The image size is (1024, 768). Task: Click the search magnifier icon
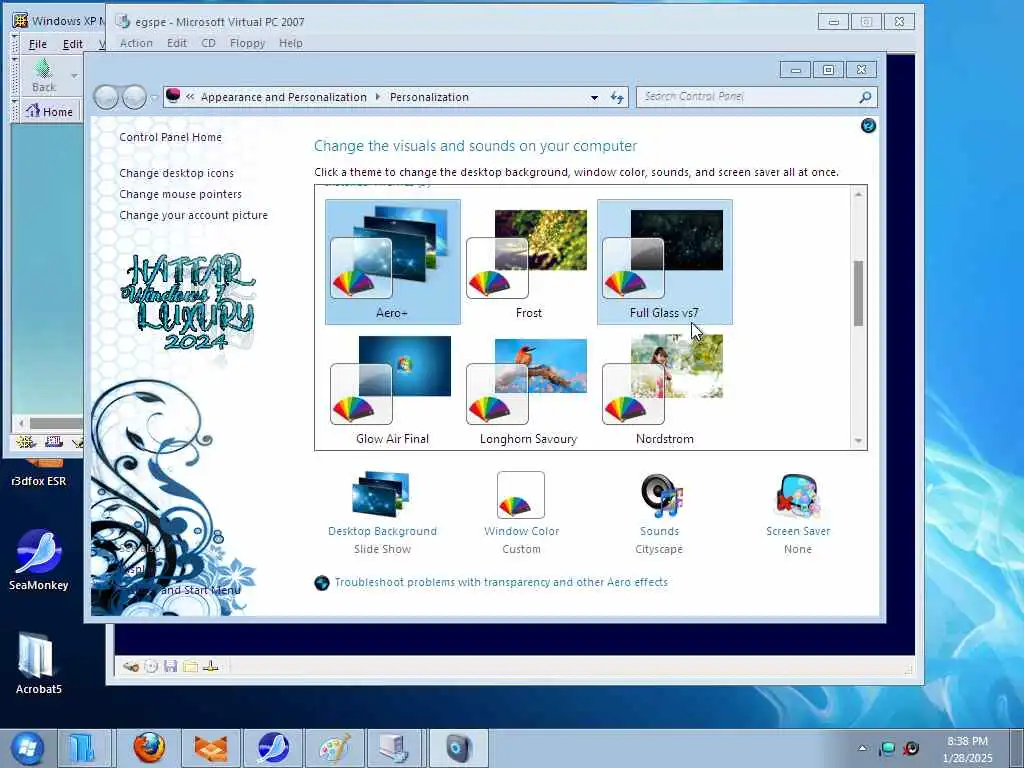pyautogui.click(x=865, y=97)
